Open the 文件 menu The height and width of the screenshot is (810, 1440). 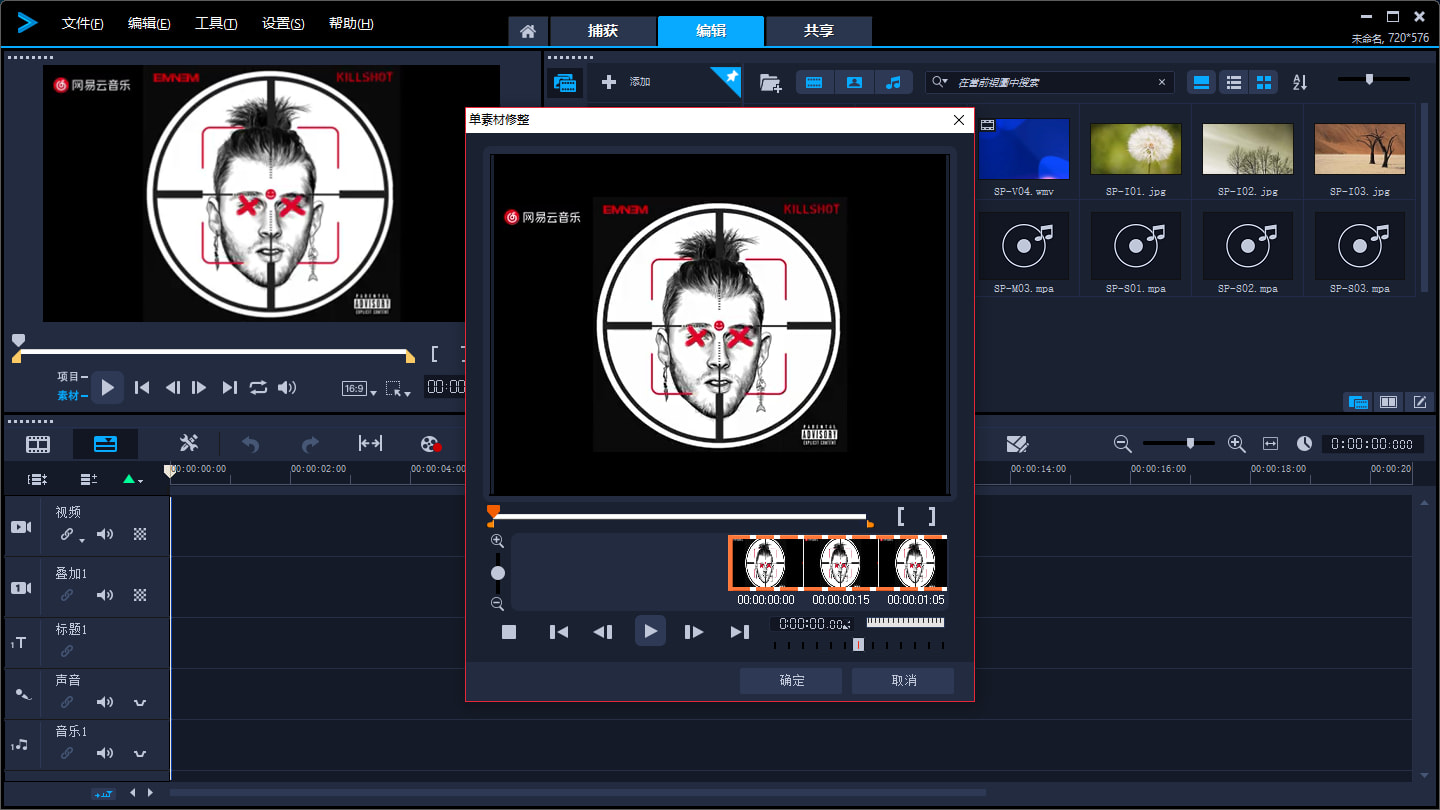(x=82, y=23)
